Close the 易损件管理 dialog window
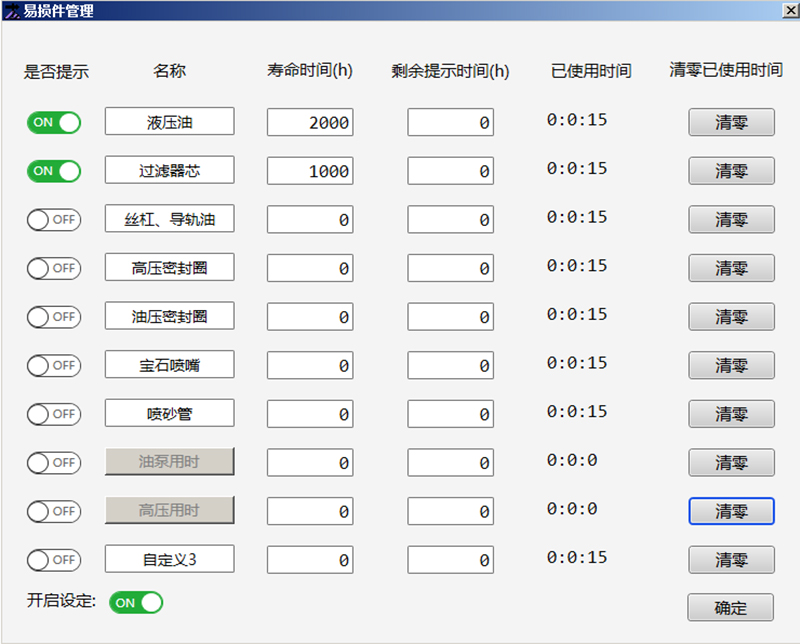The width and height of the screenshot is (800, 644). click(x=790, y=10)
